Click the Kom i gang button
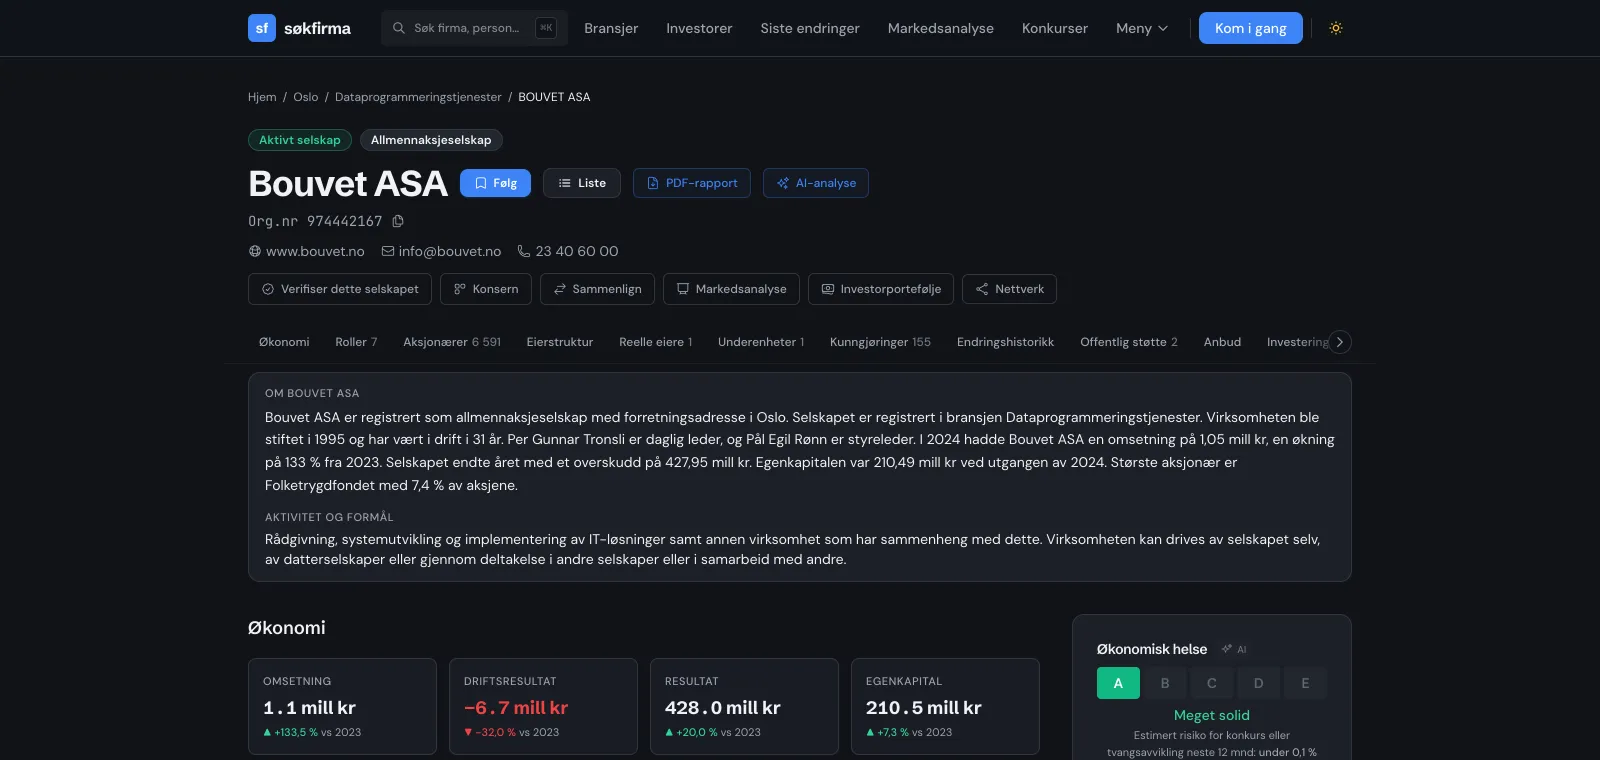The image size is (1600, 760). 1251,28
